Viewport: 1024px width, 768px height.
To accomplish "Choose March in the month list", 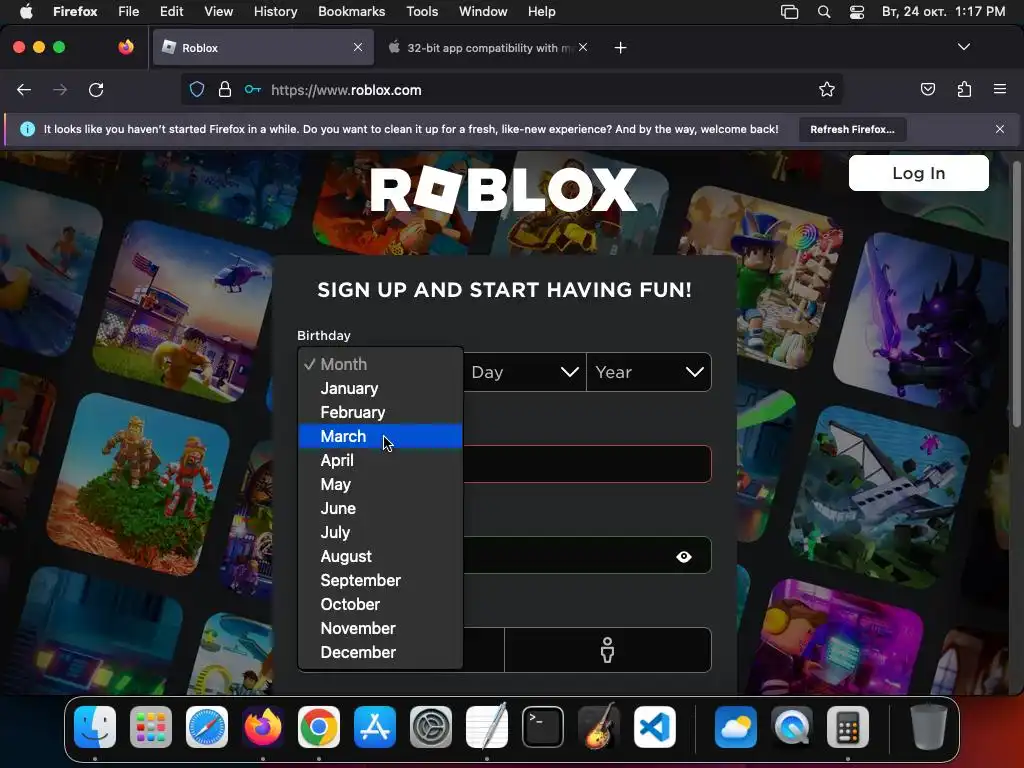I will pos(380,436).
